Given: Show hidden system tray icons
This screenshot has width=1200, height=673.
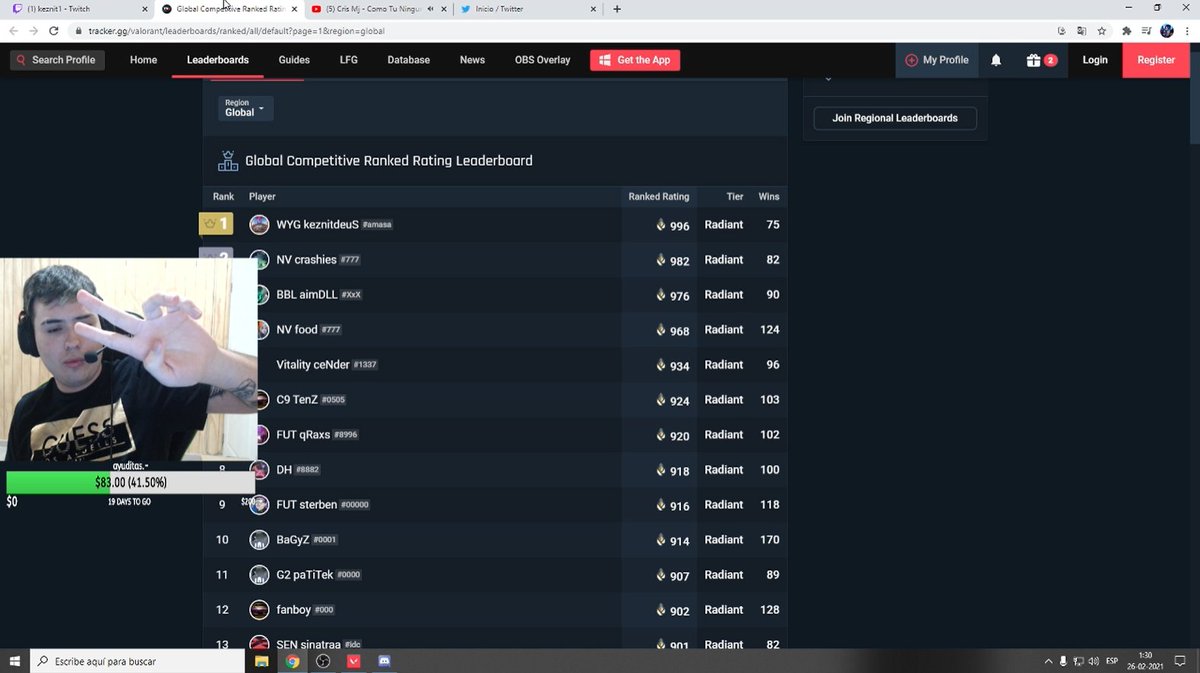Looking at the screenshot, I should point(1048,661).
